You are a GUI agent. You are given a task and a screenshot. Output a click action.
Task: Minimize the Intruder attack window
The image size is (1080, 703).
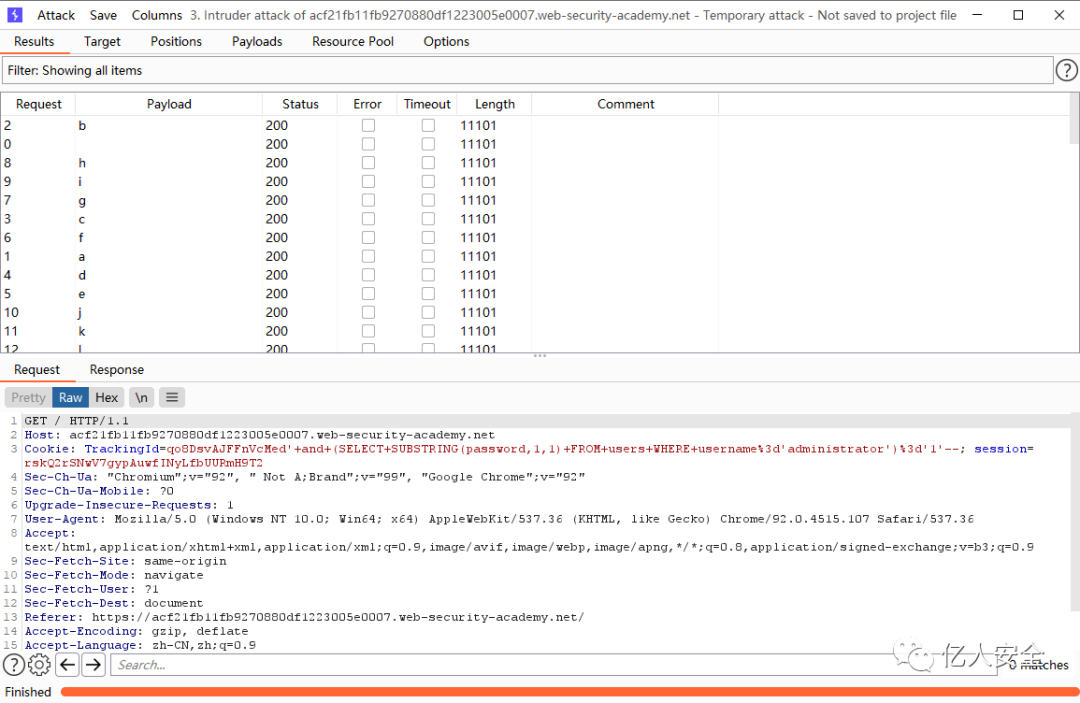(x=977, y=15)
